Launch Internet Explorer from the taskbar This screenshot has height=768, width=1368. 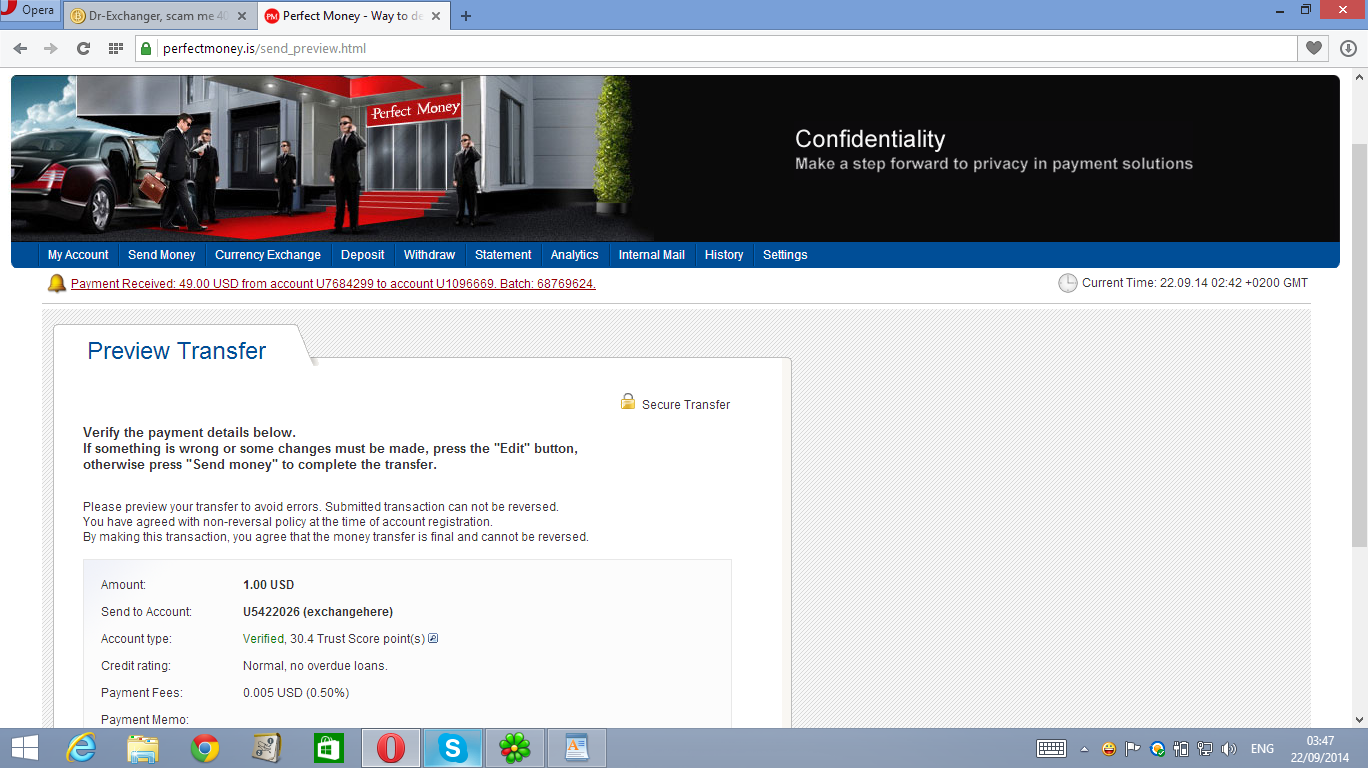pyautogui.click(x=81, y=748)
